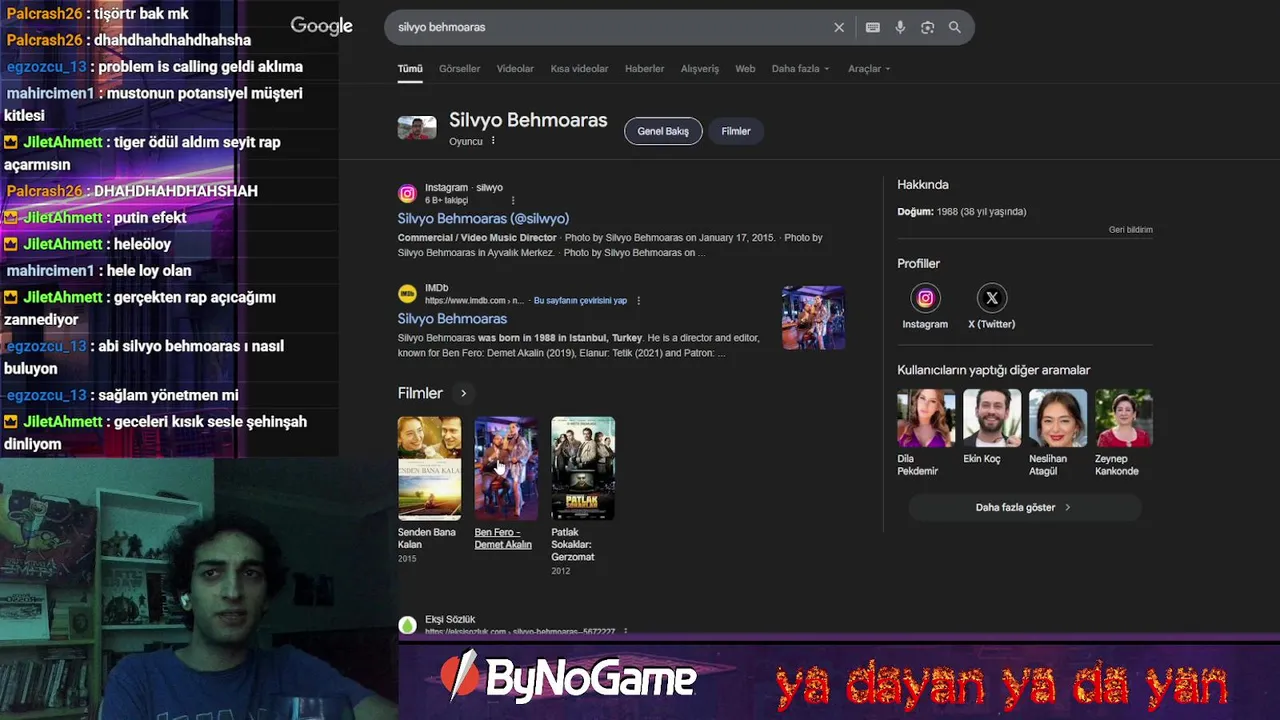Screen dimensions: 1280x720
Task: Switch to the Görseller tab
Action: 460,69
